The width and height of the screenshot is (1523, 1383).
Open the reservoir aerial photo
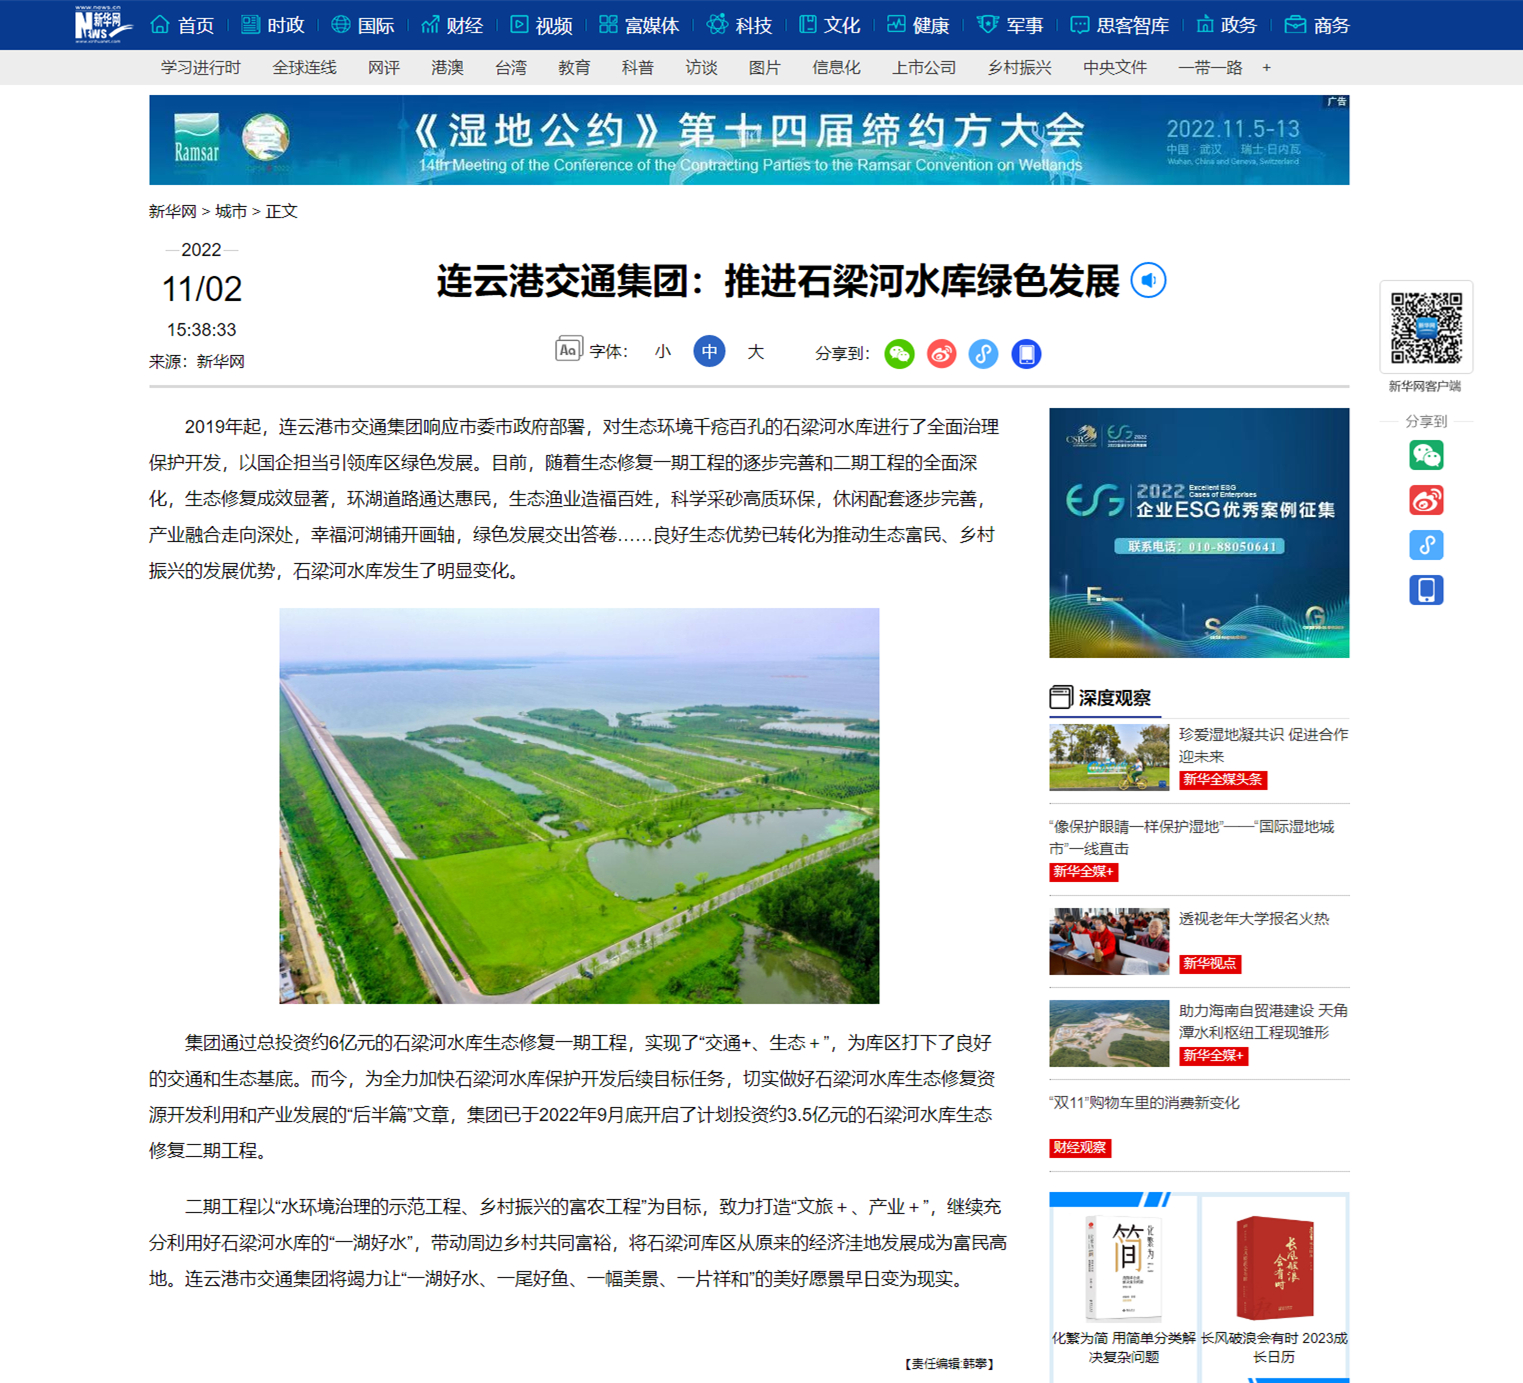579,805
